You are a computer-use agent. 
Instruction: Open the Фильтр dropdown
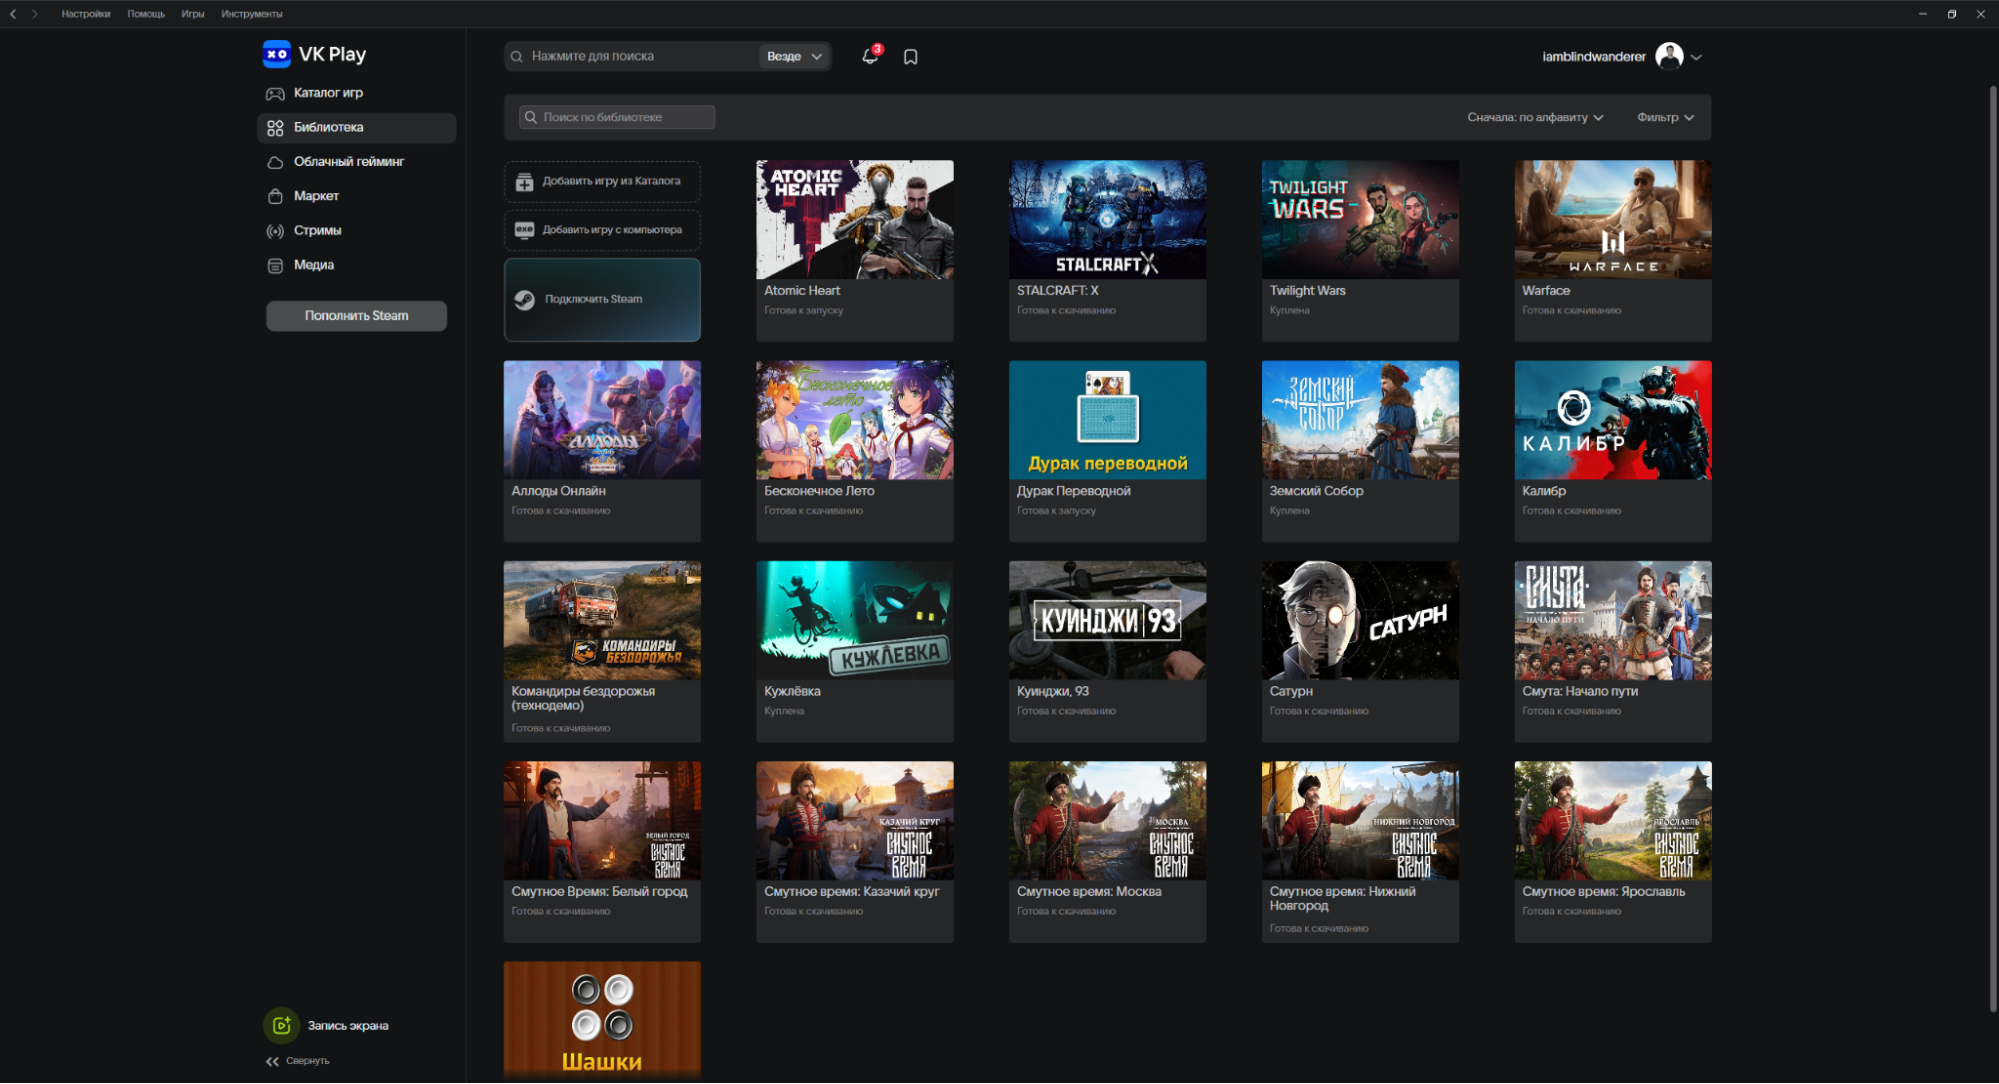point(1665,117)
